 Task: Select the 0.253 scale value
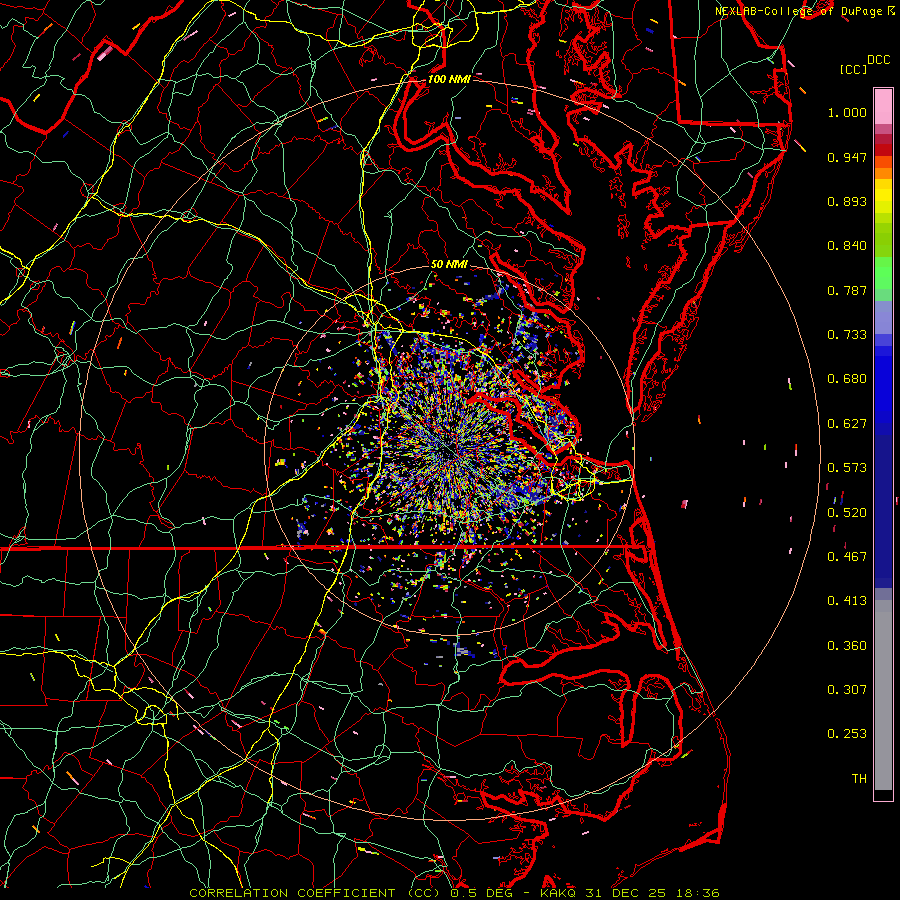pos(847,734)
